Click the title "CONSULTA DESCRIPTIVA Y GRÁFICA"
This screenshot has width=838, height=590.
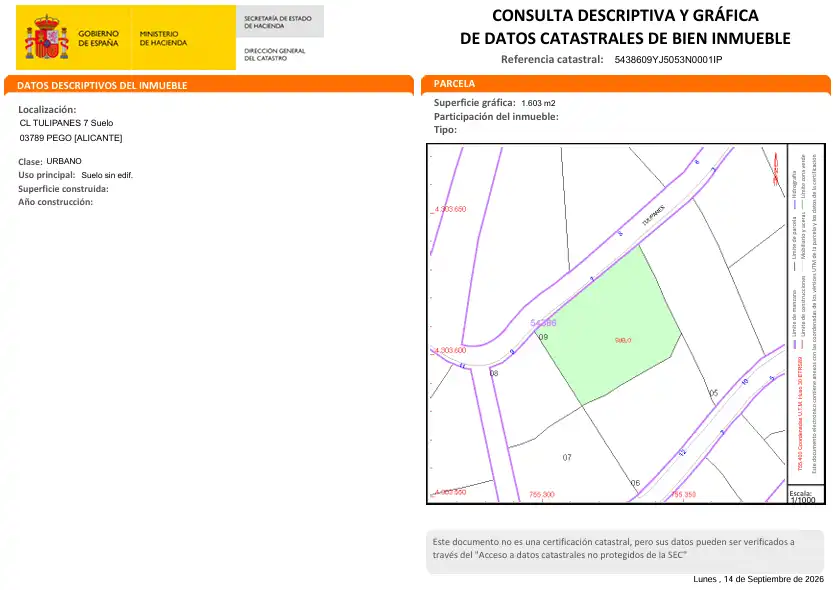pos(625,15)
